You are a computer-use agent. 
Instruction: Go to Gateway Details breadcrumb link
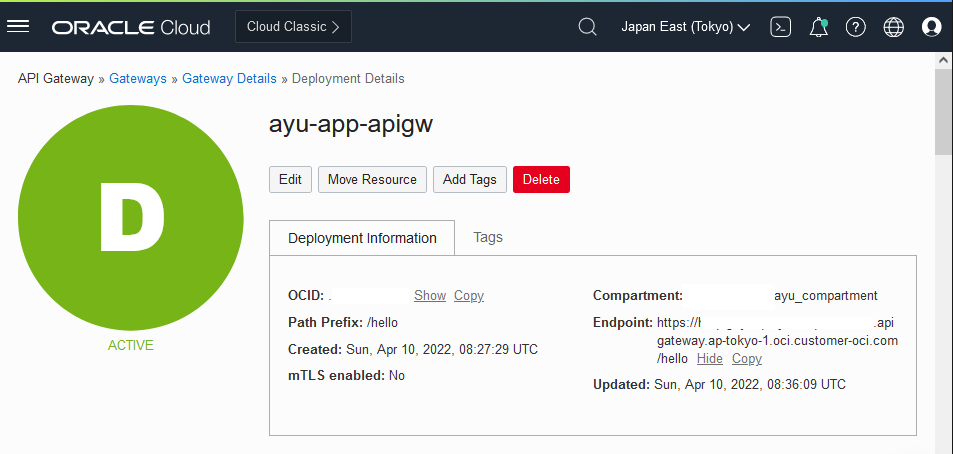pyautogui.click(x=230, y=78)
